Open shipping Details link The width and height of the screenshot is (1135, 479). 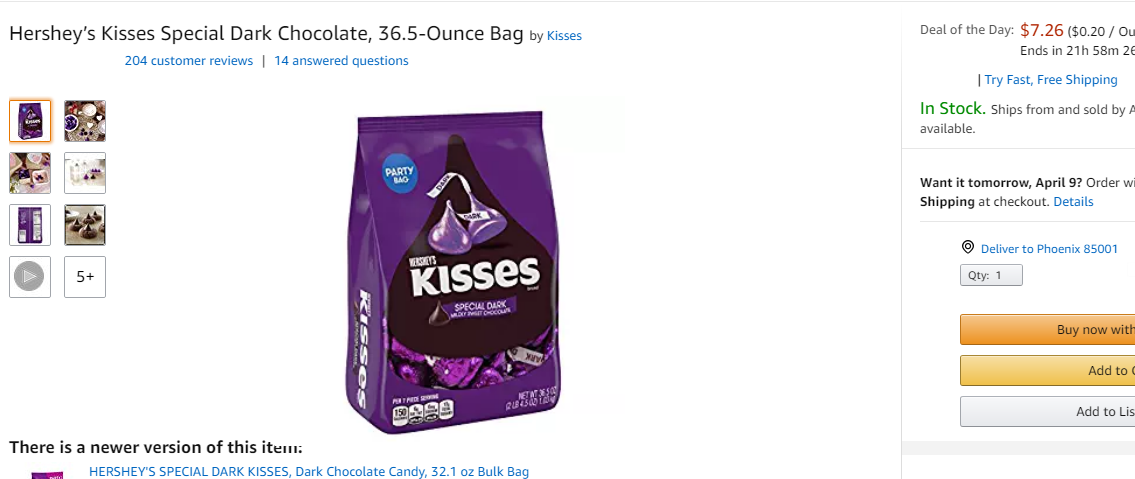point(1073,201)
